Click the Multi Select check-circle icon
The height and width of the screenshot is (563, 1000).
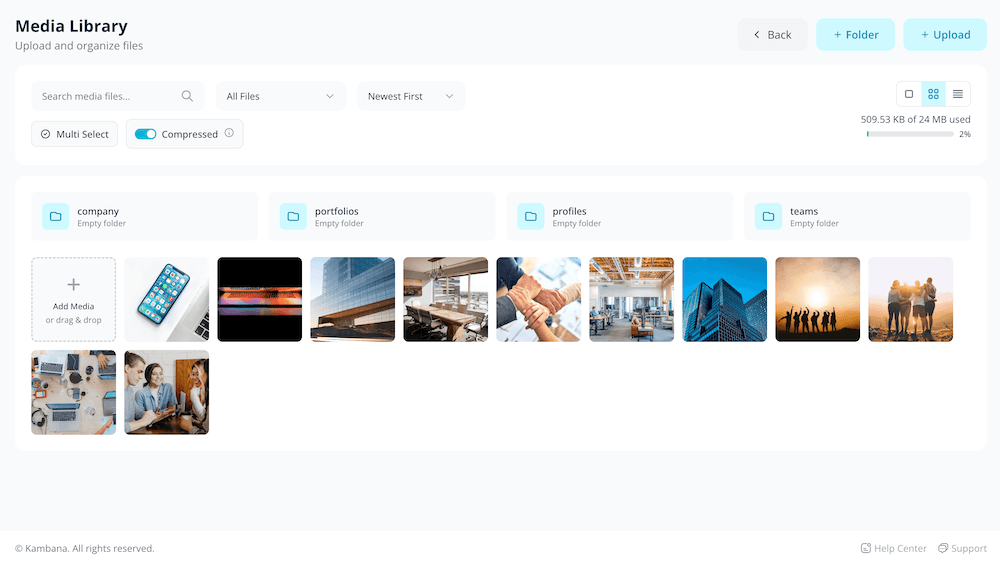pos(45,134)
